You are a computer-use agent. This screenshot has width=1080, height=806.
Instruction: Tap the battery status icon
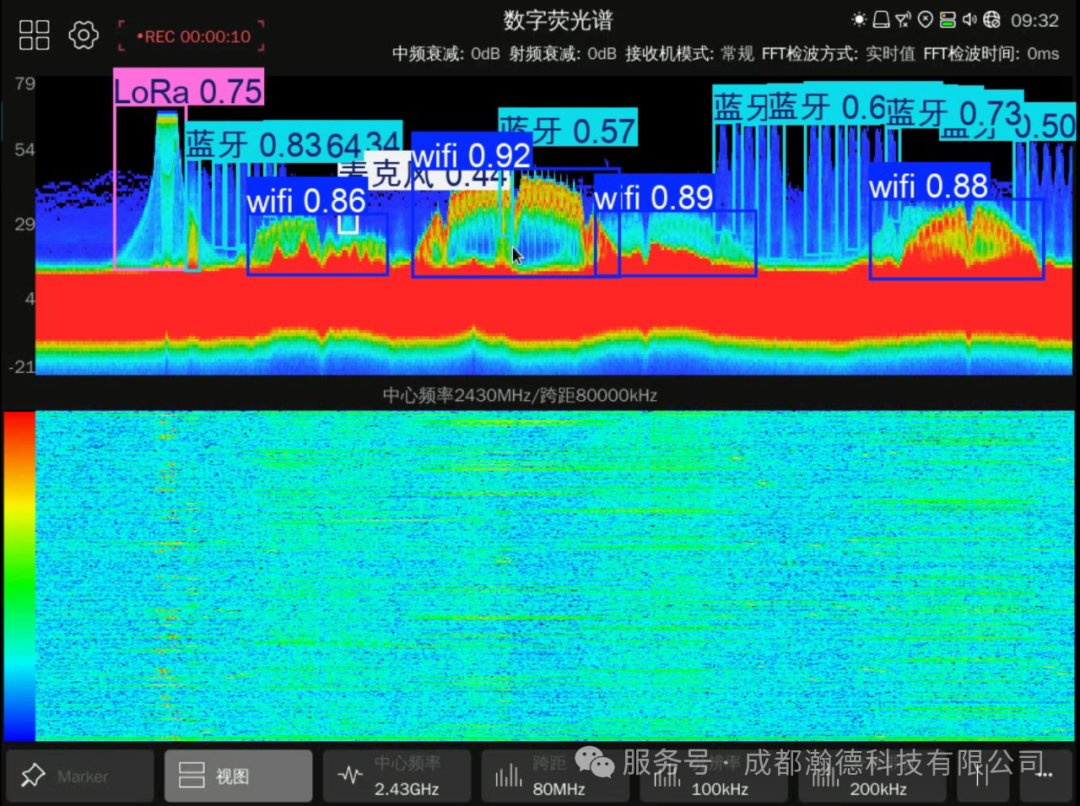(947, 20)
